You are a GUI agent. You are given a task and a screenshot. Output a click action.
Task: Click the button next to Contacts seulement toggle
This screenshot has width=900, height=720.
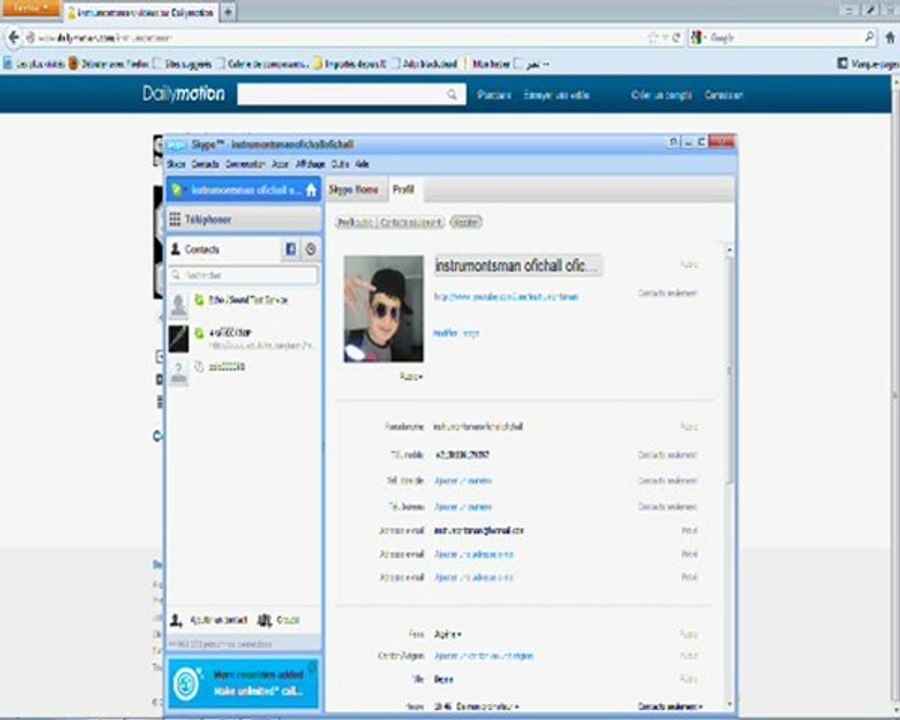tap(465, 222)
